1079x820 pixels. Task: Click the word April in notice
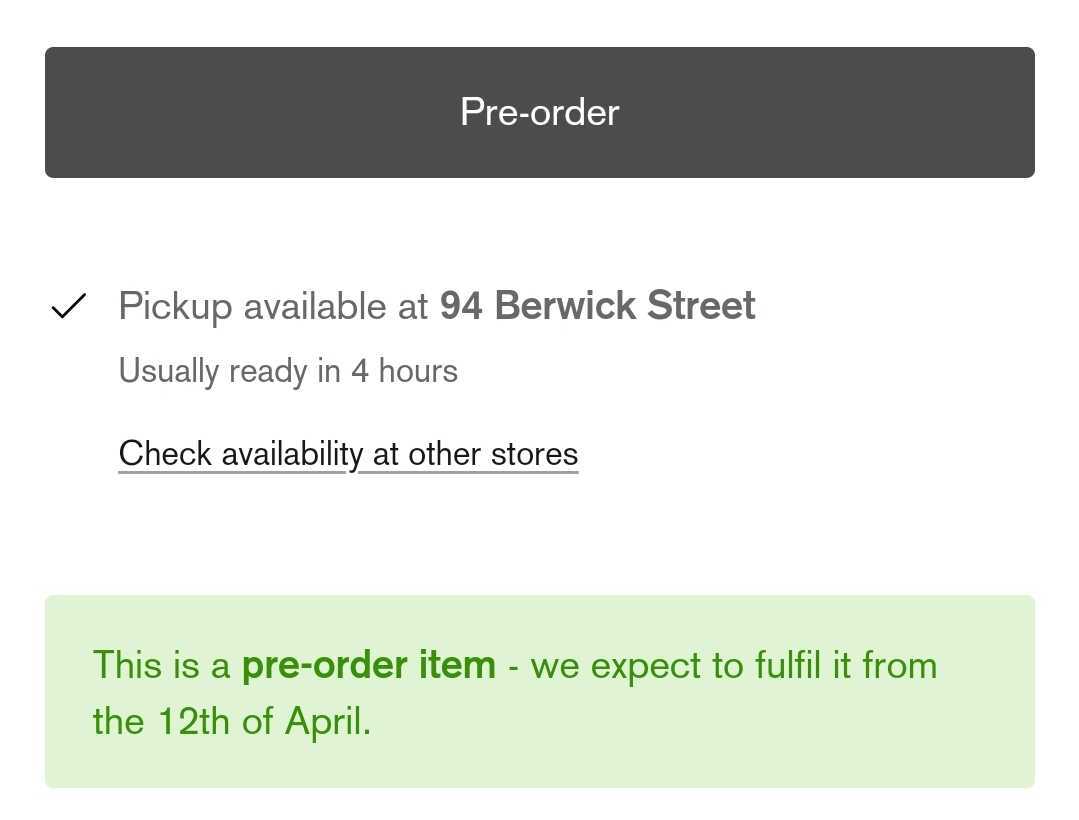[x=326, y=721]
